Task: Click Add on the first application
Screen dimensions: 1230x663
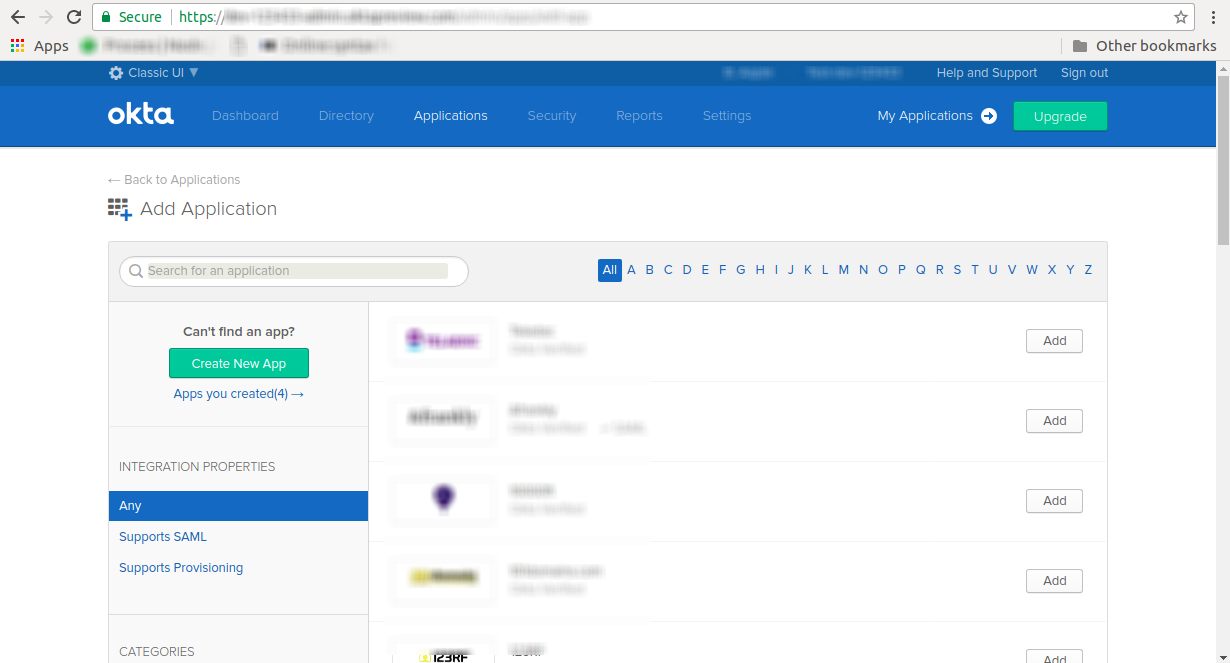Action: pyautogui.click(x=1054, y=341)
